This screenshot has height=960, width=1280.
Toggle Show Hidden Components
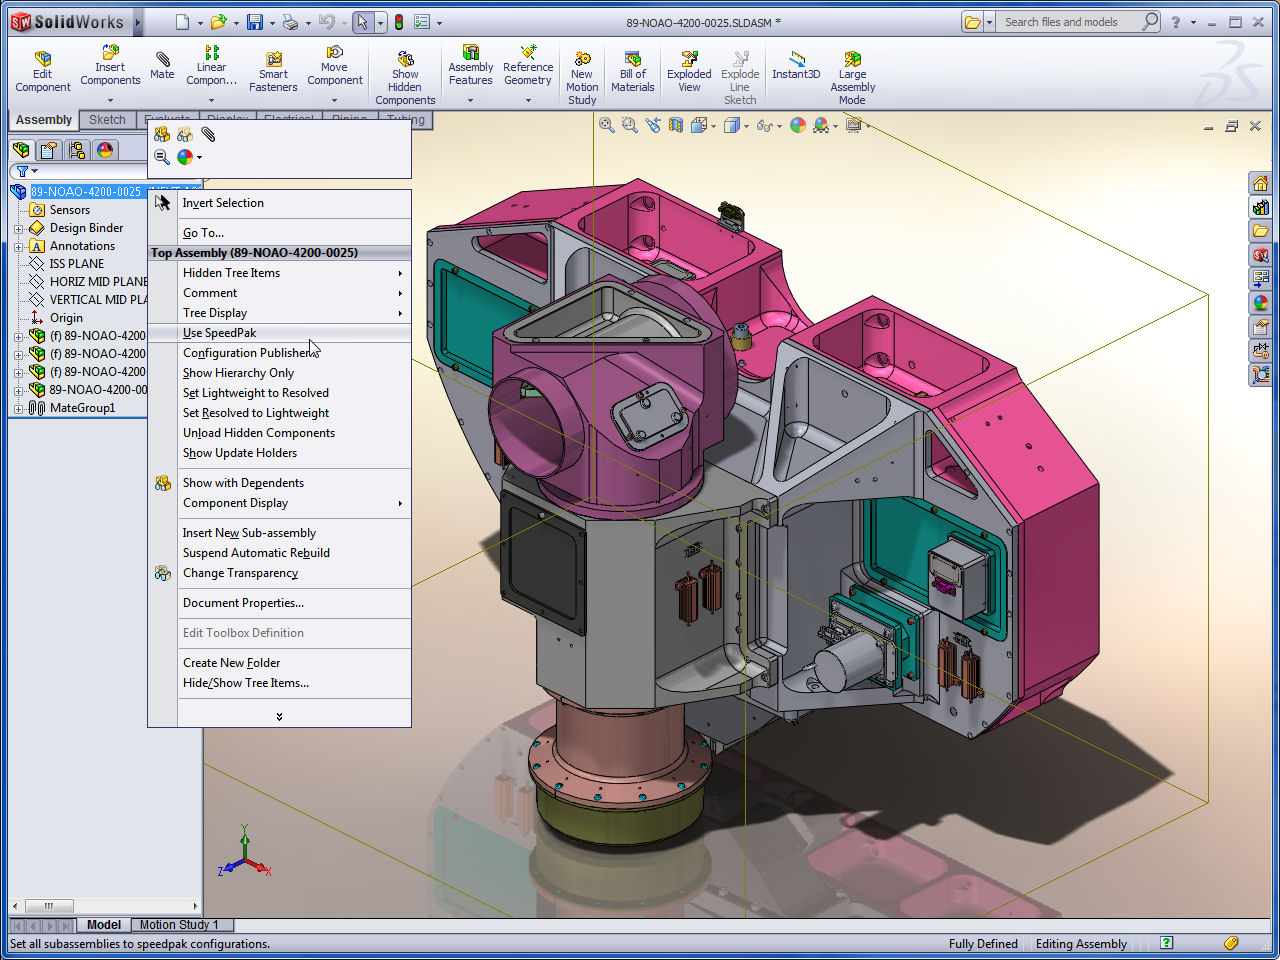point(405,78)
